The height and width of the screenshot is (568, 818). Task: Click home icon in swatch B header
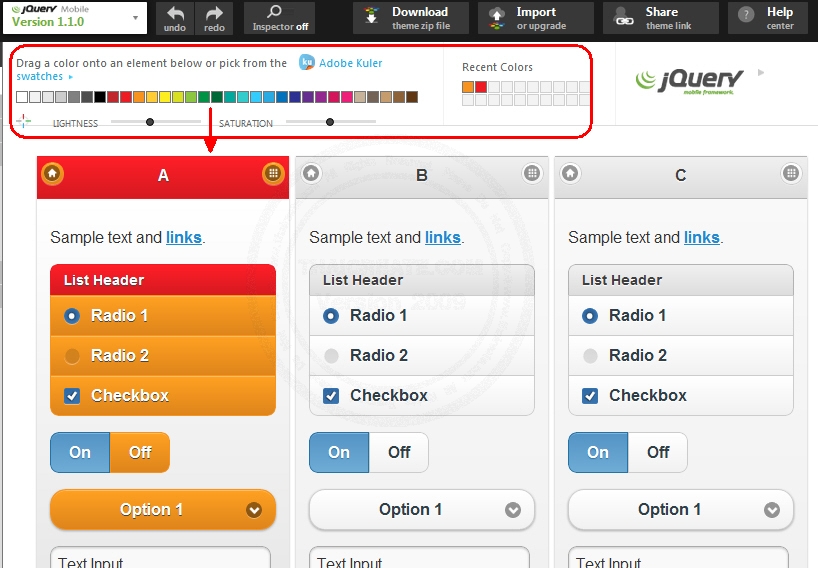(311, 173)
